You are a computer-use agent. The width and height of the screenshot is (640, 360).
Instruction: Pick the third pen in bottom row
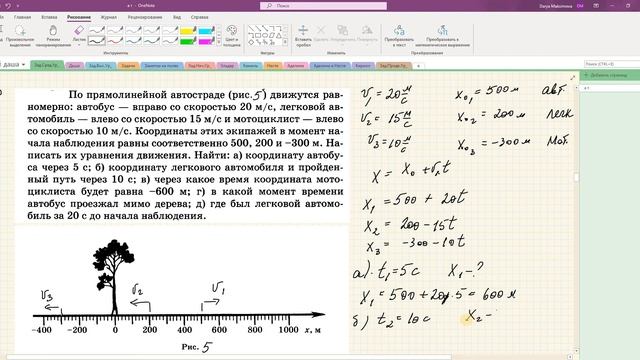click(x=133, y=40)
